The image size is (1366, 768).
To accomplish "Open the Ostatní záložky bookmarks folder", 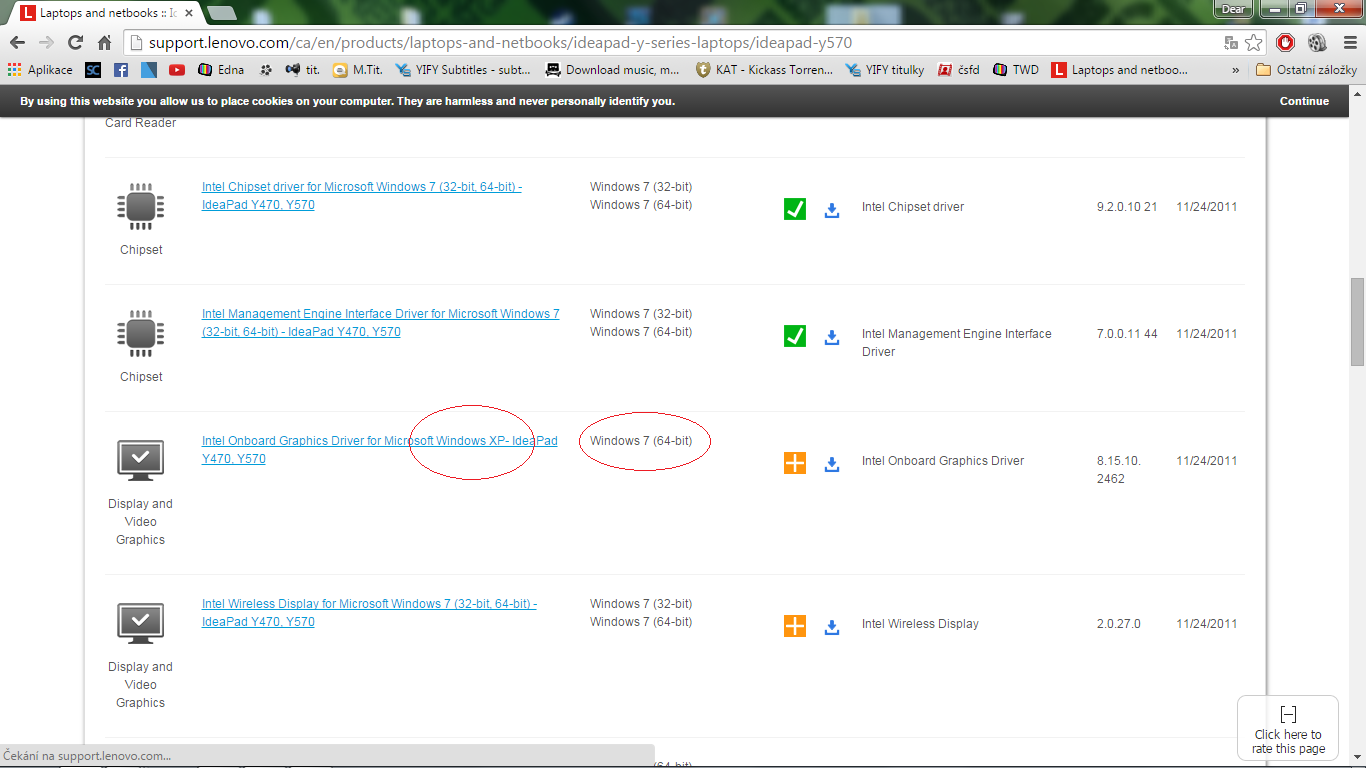I will click(x=1306, y=70).
